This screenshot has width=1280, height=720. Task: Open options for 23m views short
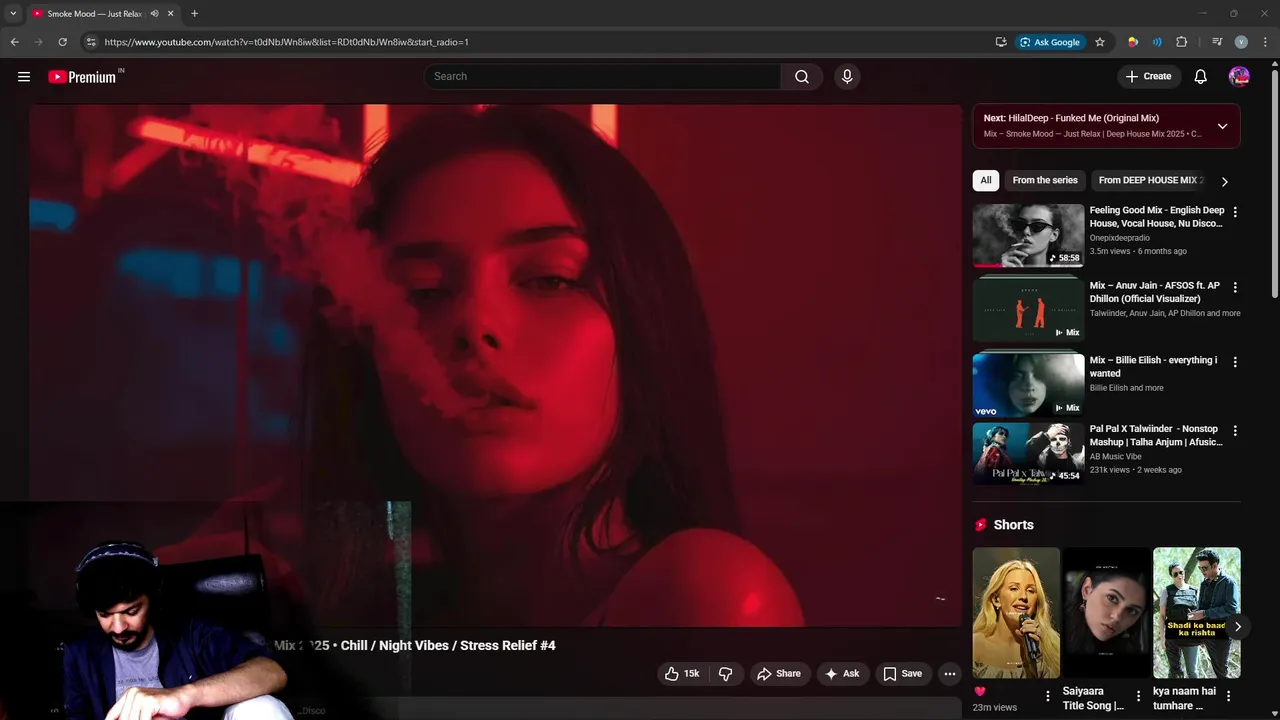point(1048,696)
